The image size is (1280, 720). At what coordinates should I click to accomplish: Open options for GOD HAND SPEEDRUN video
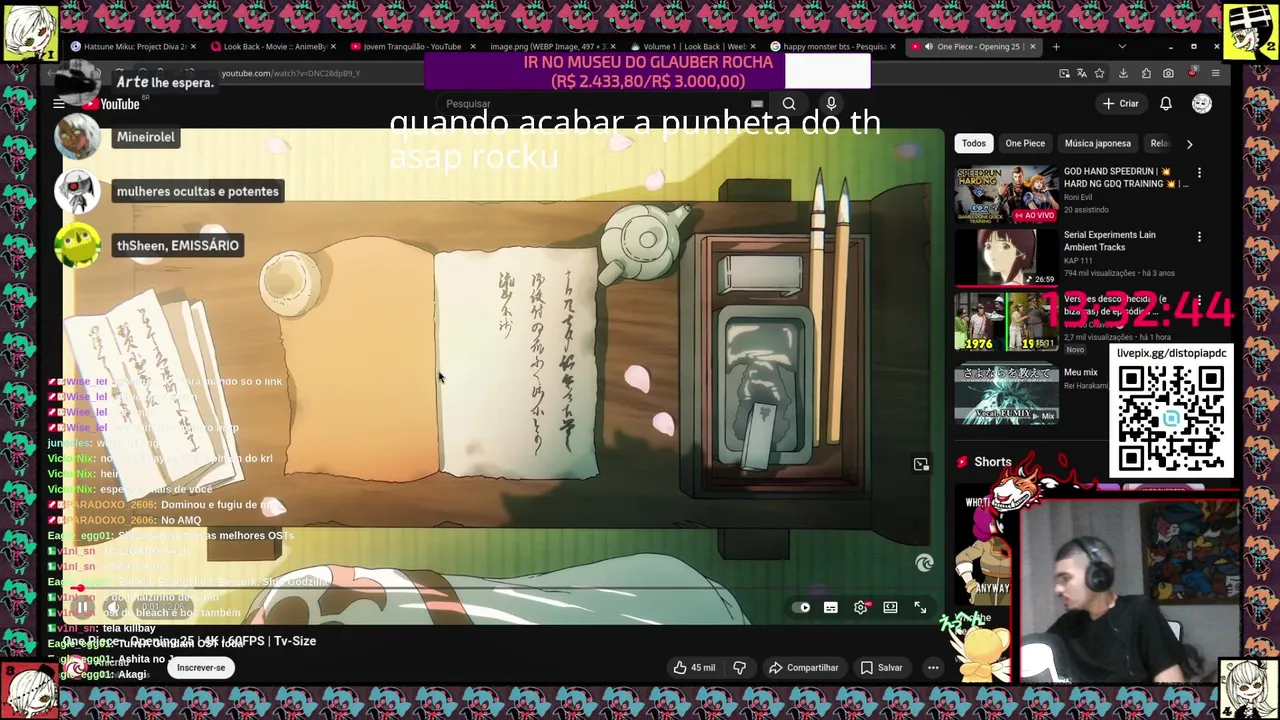pos(1199,173)
